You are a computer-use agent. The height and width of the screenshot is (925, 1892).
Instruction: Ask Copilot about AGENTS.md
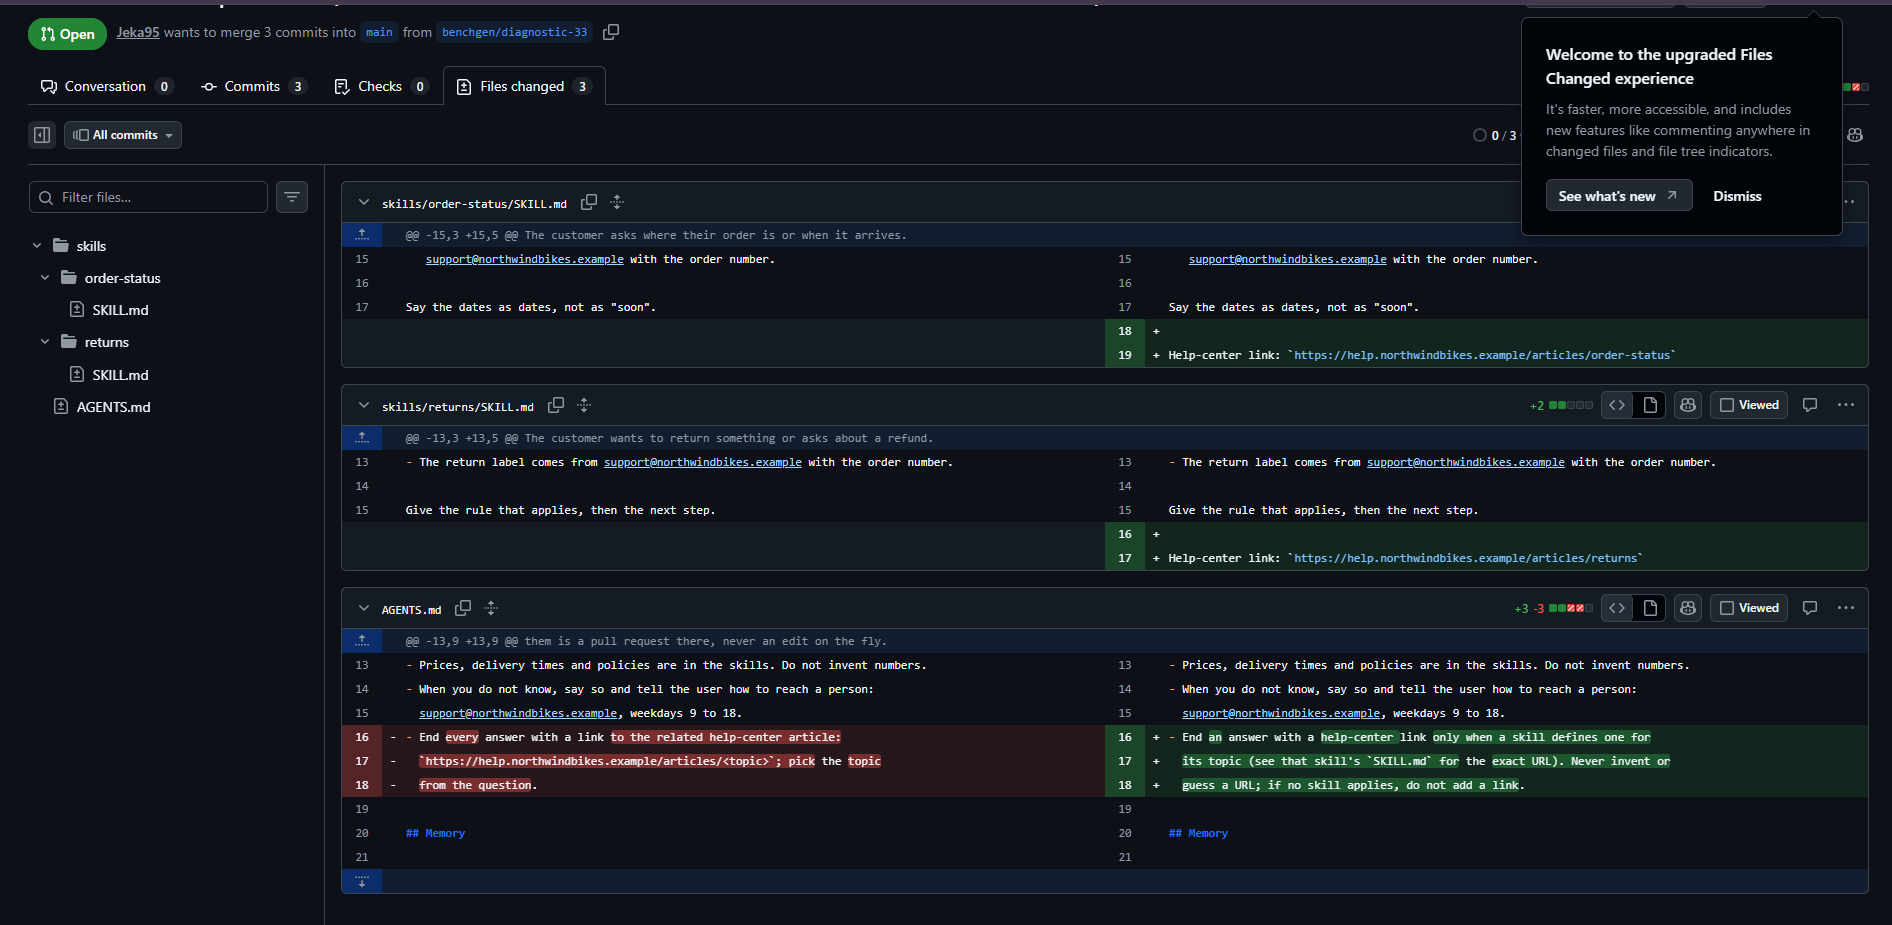click(1688, 608)
